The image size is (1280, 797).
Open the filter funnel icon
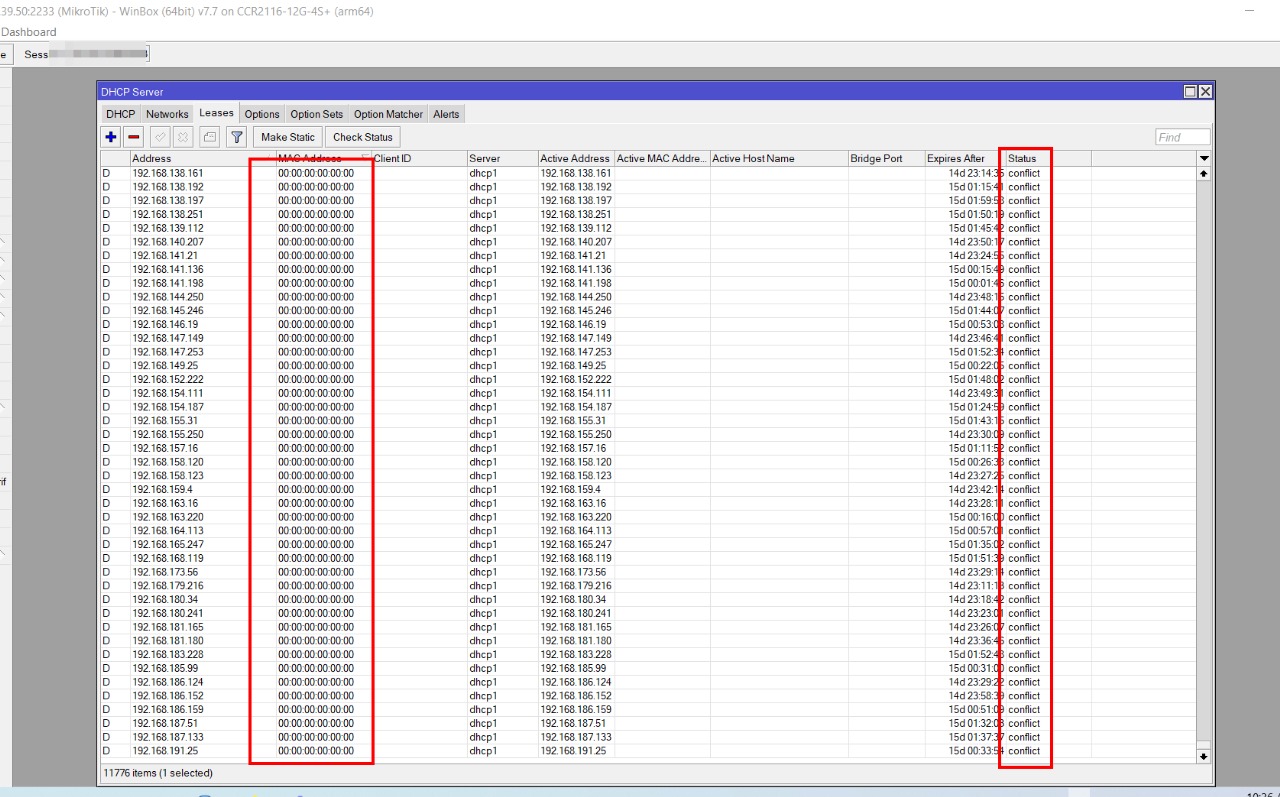[237, 137]
